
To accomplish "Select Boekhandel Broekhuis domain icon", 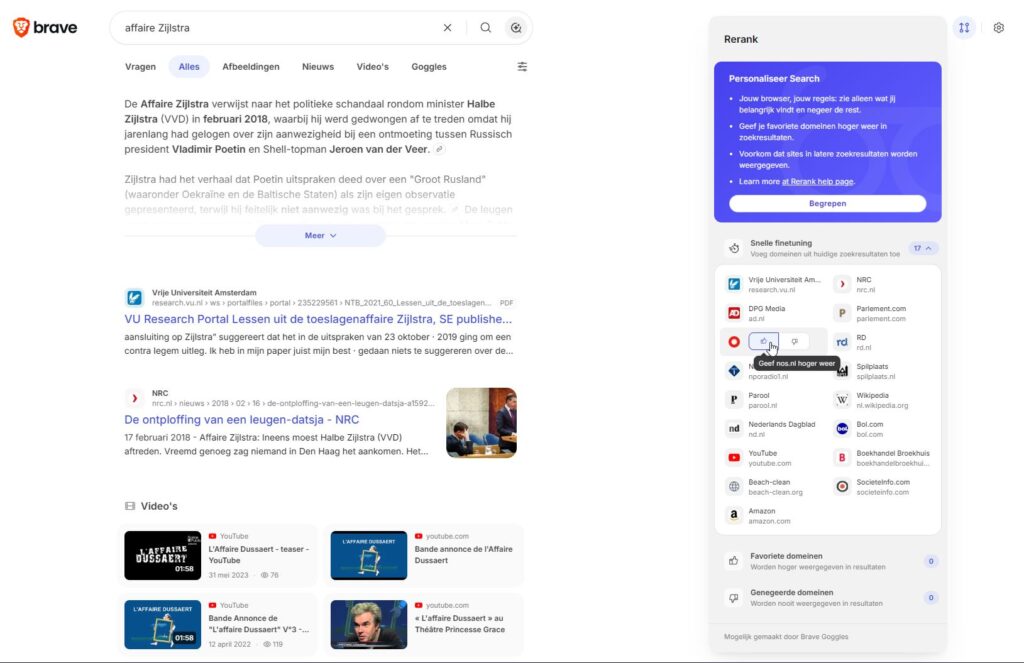I will point(842,457).
